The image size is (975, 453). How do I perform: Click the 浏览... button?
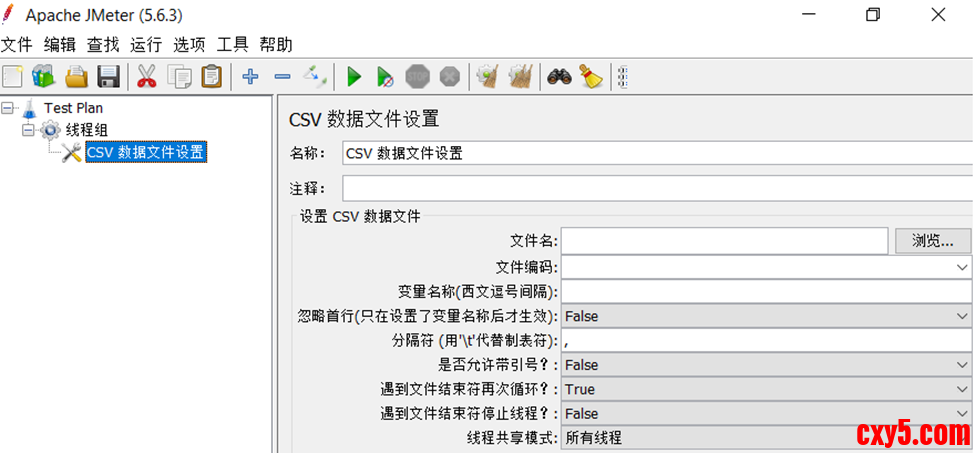click(x=933, y=241)
